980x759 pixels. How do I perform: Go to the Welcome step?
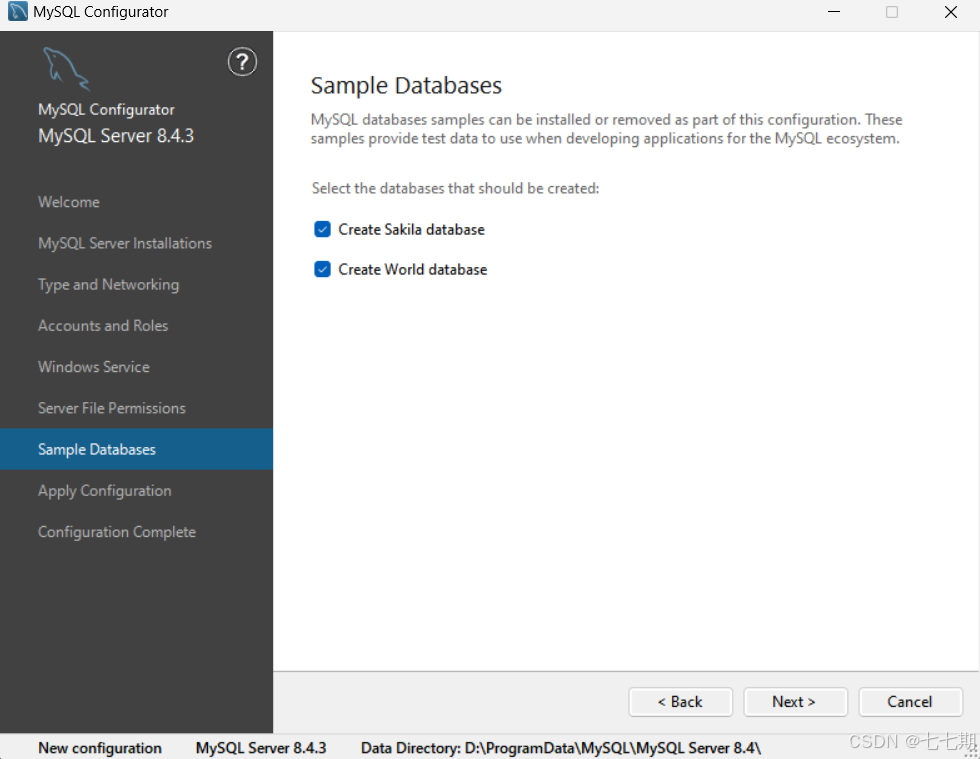pos(69,202)
